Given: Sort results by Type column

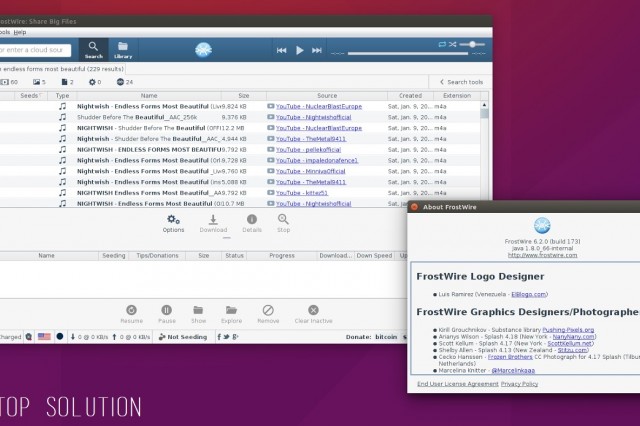Looking at the screenshot, I should pos(62,95).
